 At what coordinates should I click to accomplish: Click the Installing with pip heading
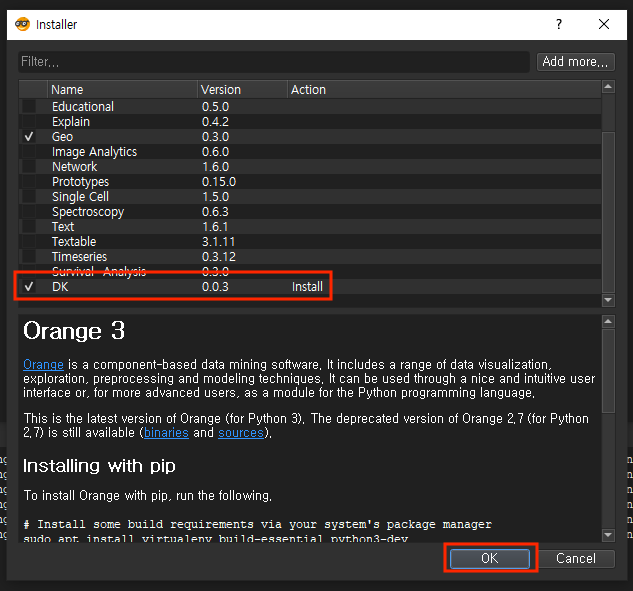99,466
